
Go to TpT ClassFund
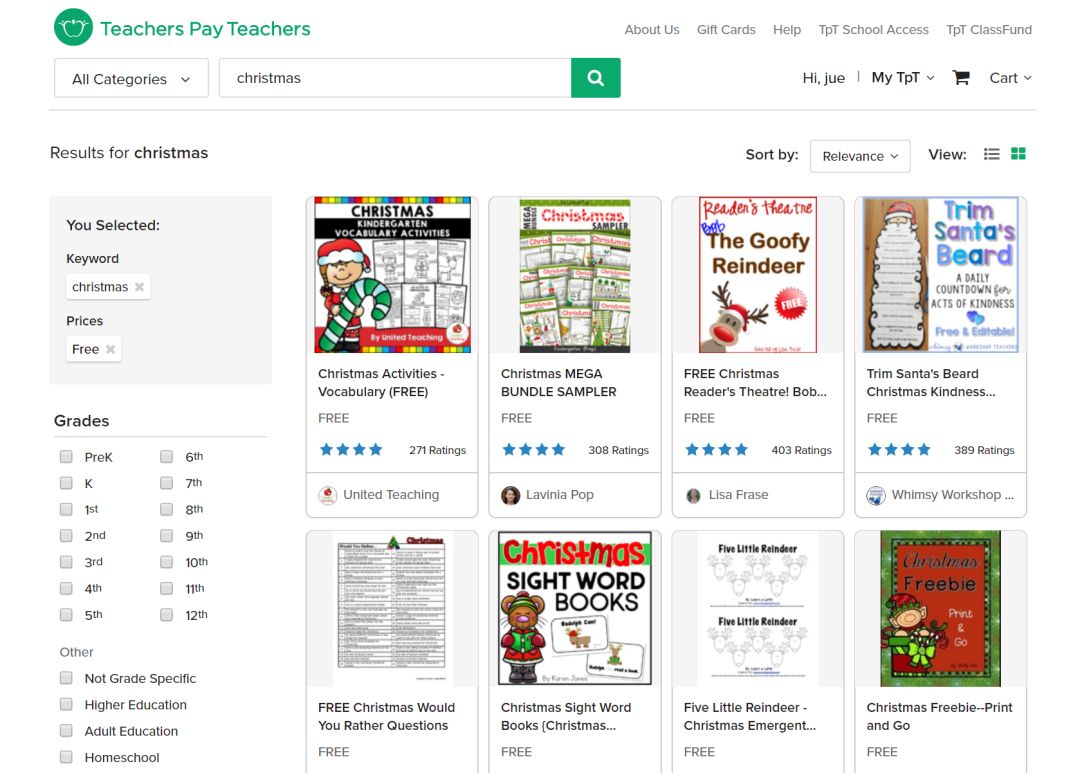(x=988, y=30)
